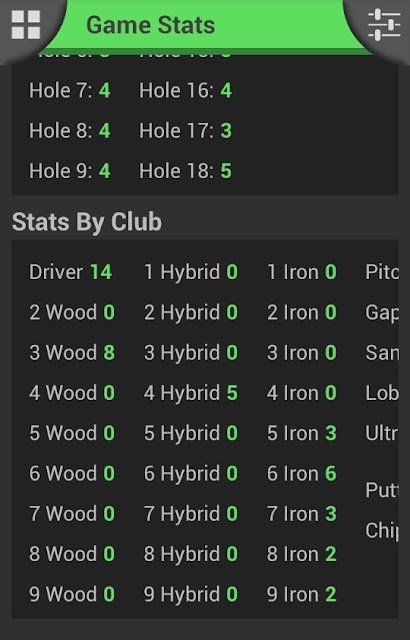410x640 pixels.
Task: Select the partially visible Putt entry
Action: click(x=381, y=490)
